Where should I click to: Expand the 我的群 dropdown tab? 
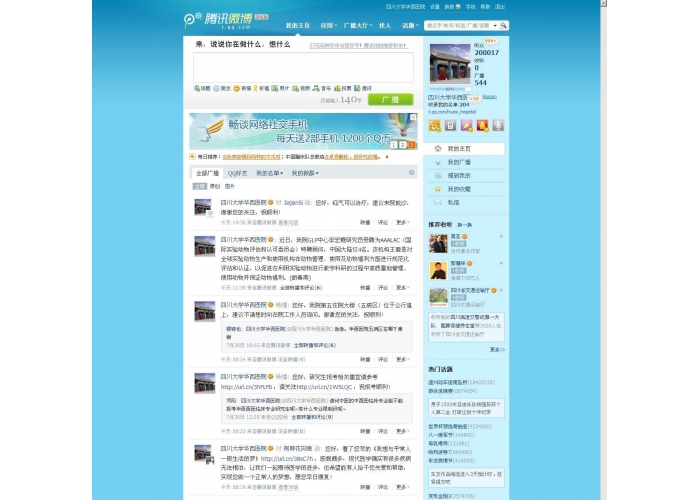pos(305,173)
